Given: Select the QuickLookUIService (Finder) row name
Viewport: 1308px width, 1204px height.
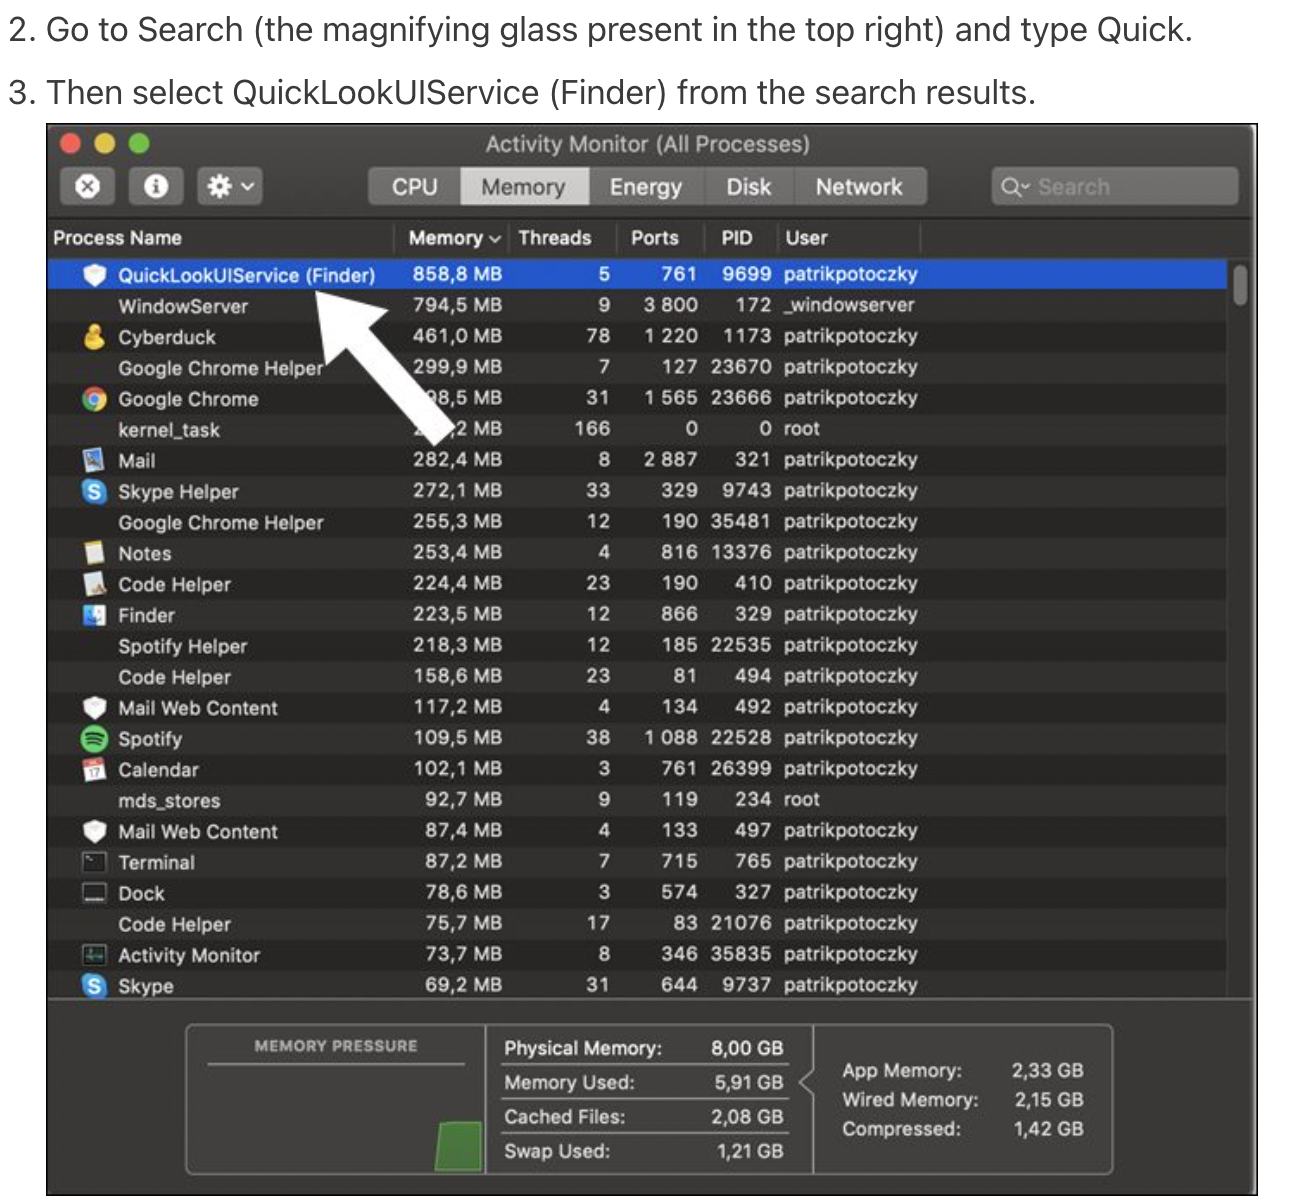Looking at the screenshot, I should click(246, 275).
